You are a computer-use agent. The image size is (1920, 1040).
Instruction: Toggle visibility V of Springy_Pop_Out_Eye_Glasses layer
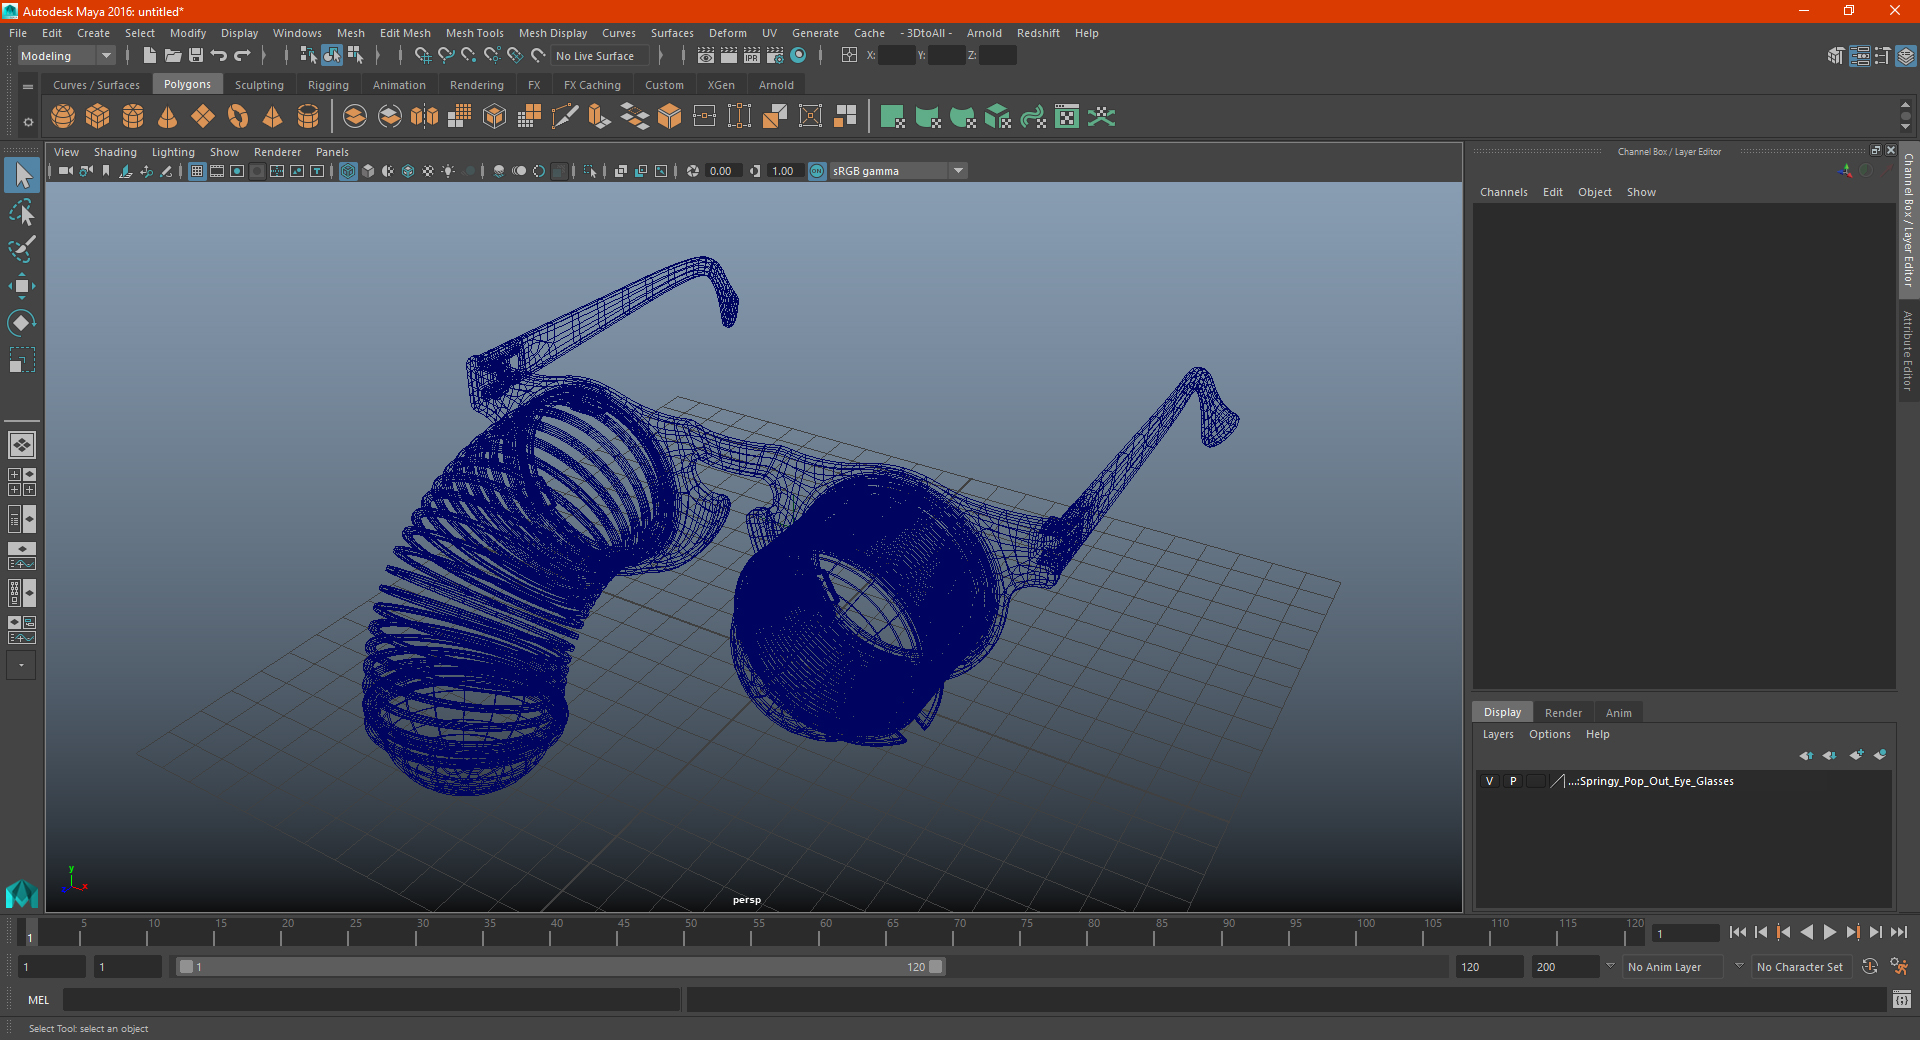(x=1489, y=781)
